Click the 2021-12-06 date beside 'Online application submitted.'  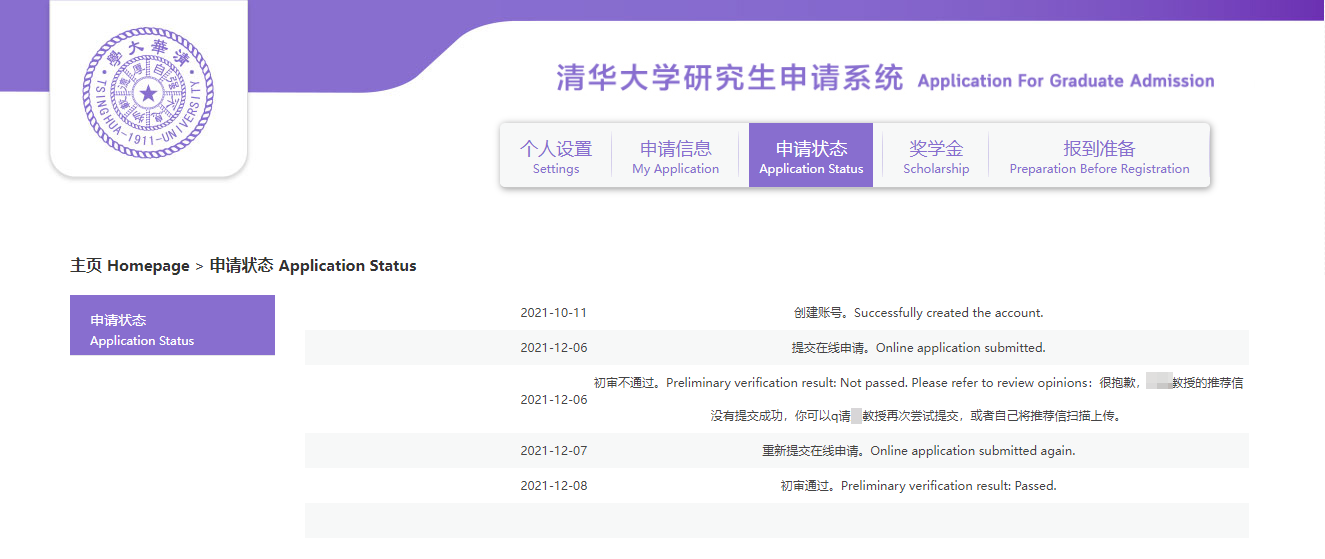554,348
